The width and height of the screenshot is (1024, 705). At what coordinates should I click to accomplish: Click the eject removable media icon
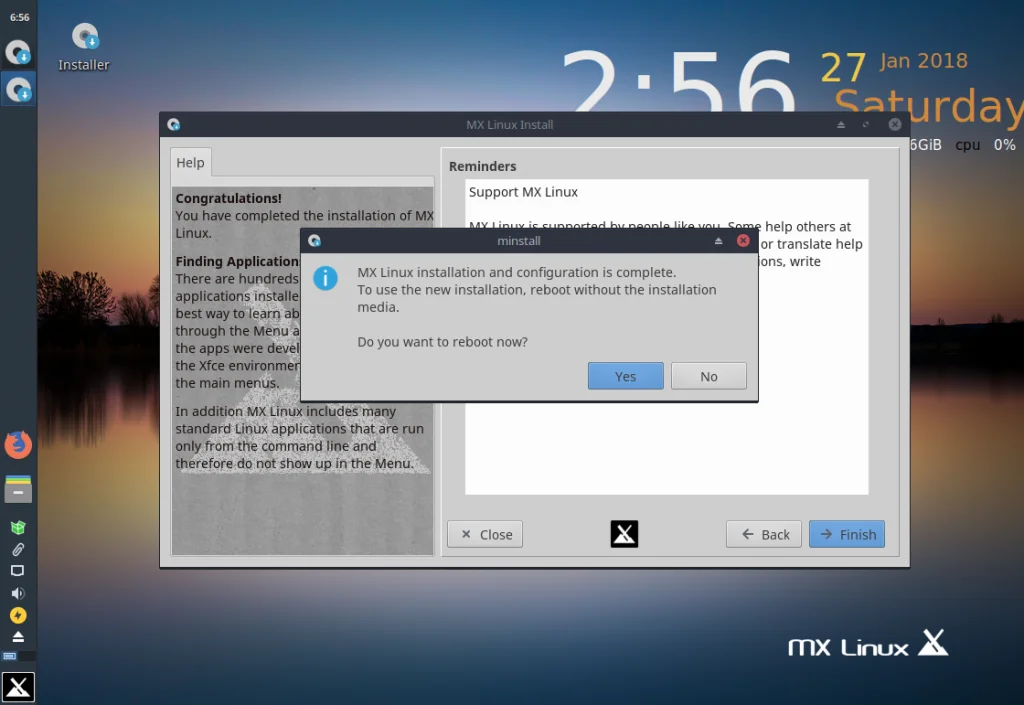(18, 636)
